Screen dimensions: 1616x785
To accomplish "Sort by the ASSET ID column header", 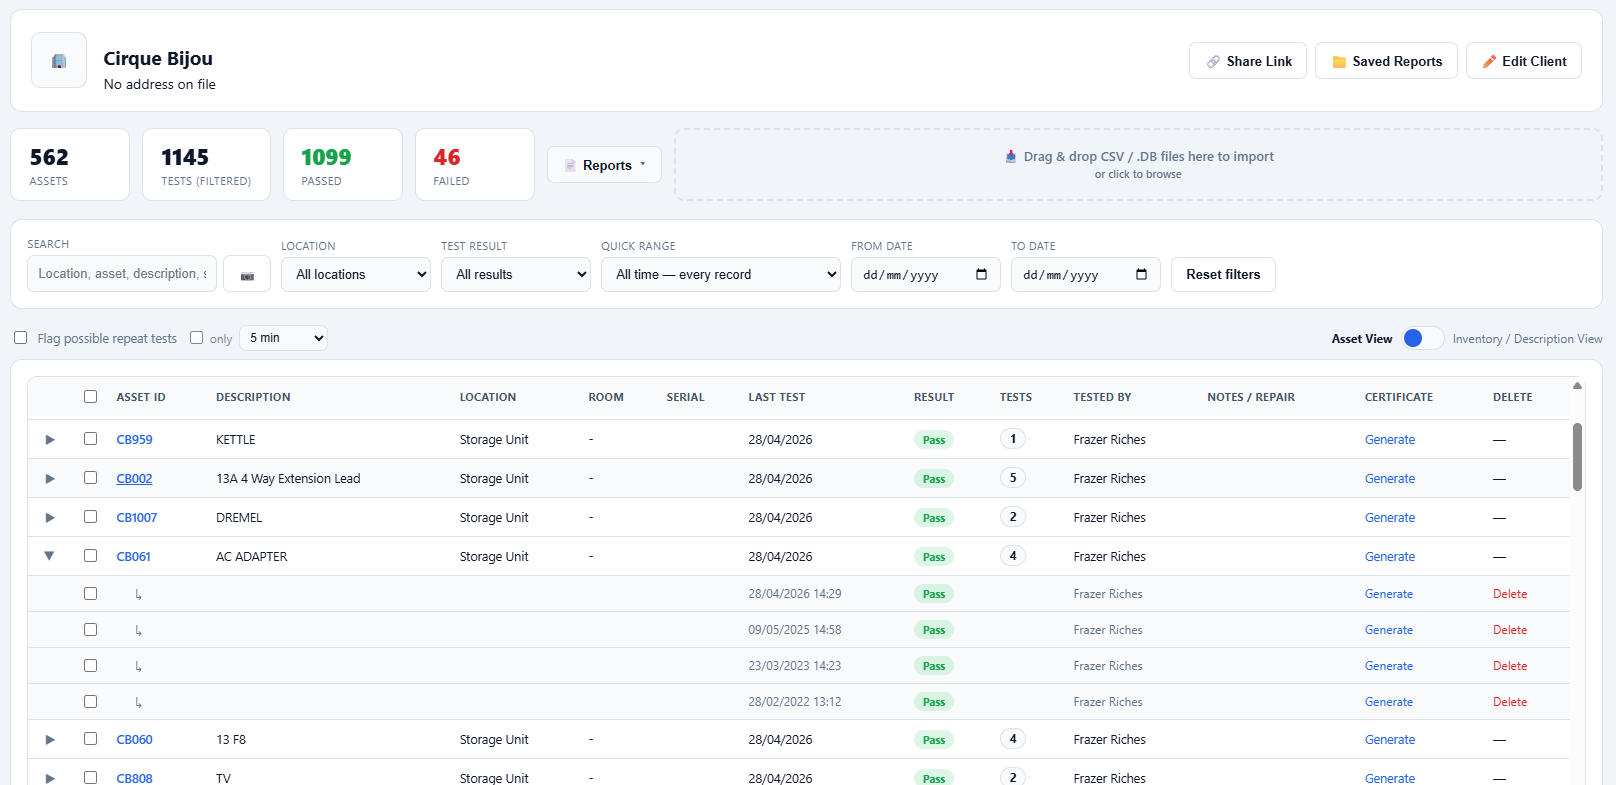I will click(141, 397).
